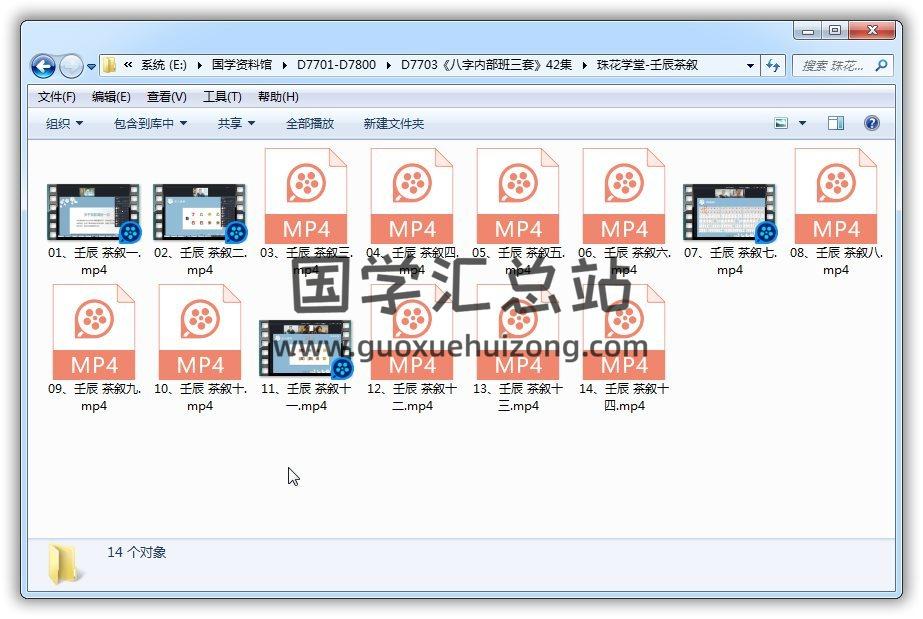Expand the arrow after 系统 (E:) breadcrumb
This screenshot has height=619, width=923.
point(200,65)
